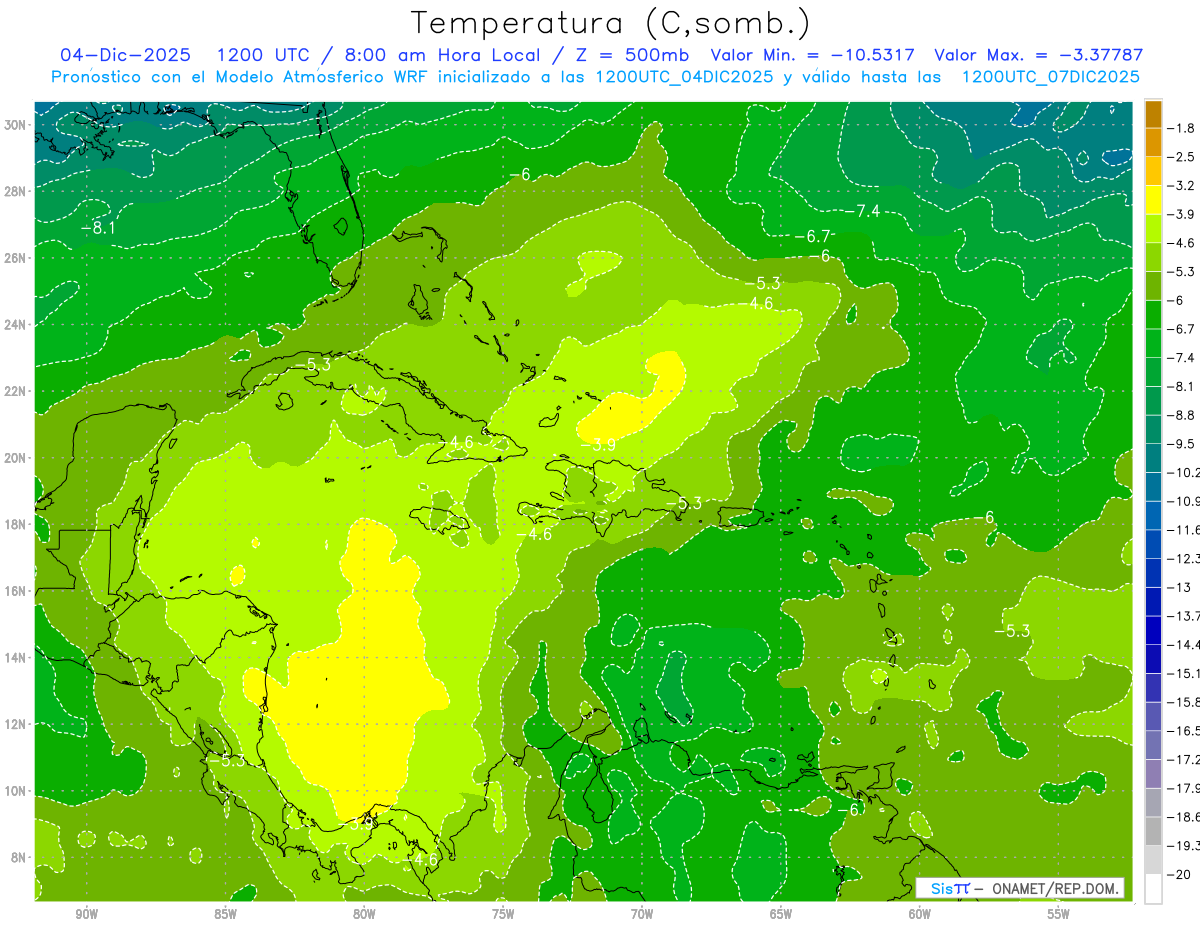Click the "55W" longitude axis label
The width and height of the screenshot is (1200, 927).
click(x=1059, y=913)
